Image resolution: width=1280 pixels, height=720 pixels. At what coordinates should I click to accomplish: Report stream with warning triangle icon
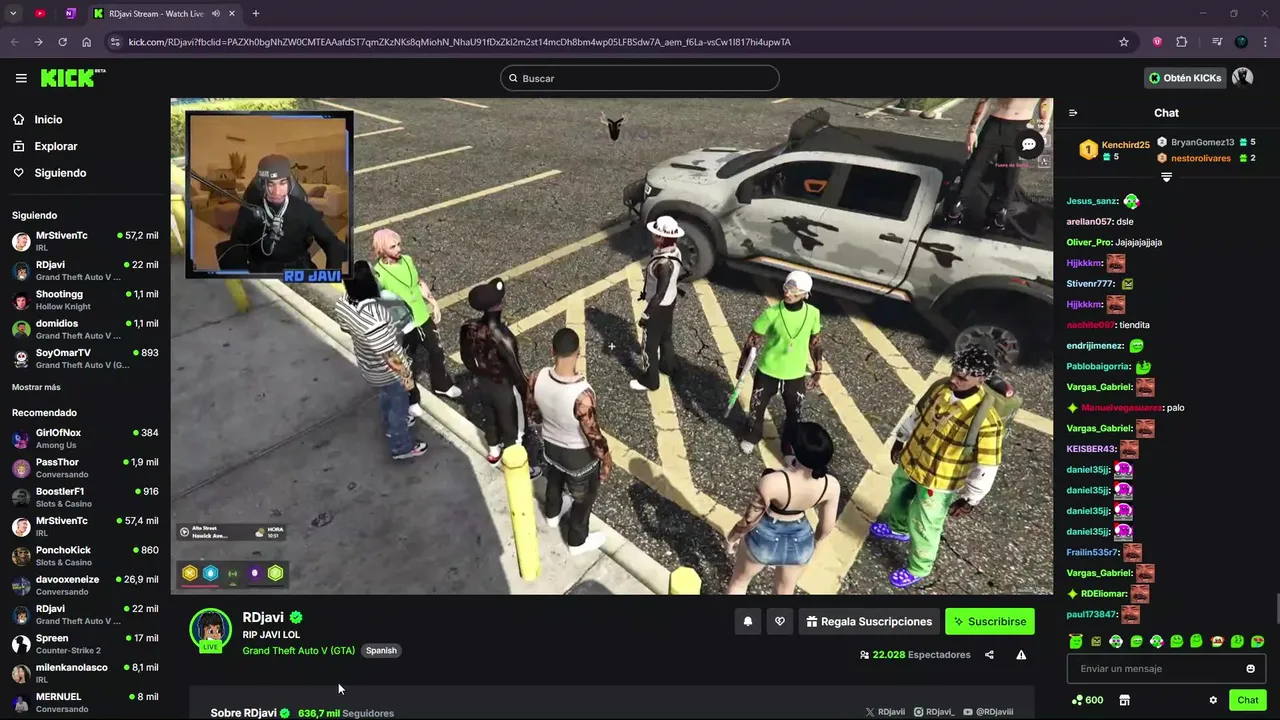click(1021, 655)
